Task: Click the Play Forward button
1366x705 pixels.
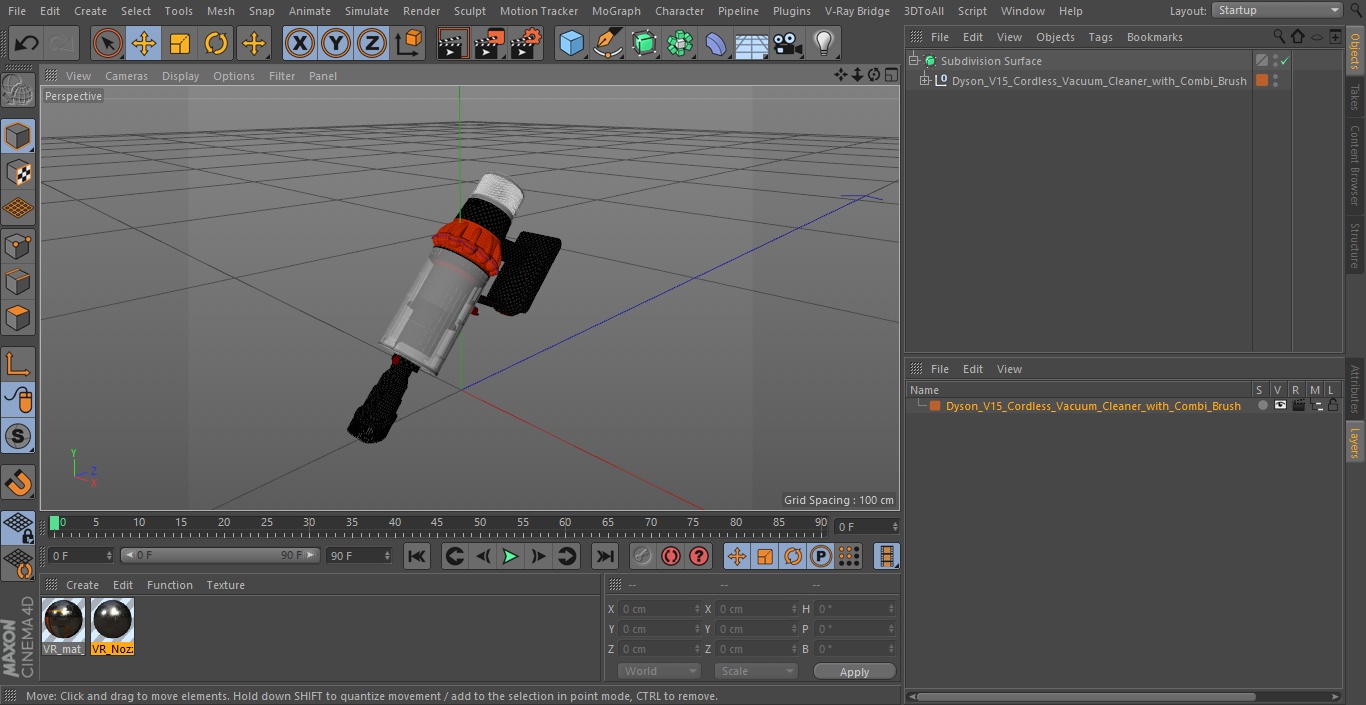Action: coord(510,556)
